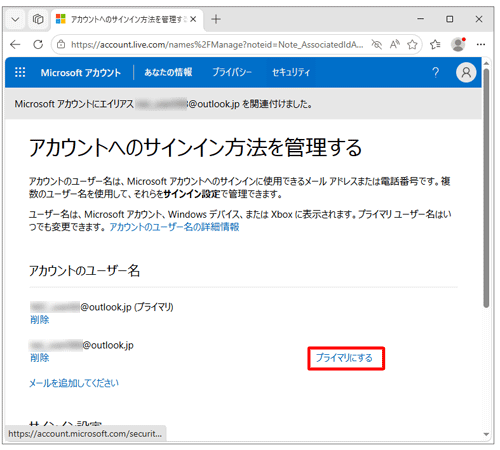The image size is (500, 450).
Task: Open the tab actions chevron menu
Action: [x=15, y=19]
